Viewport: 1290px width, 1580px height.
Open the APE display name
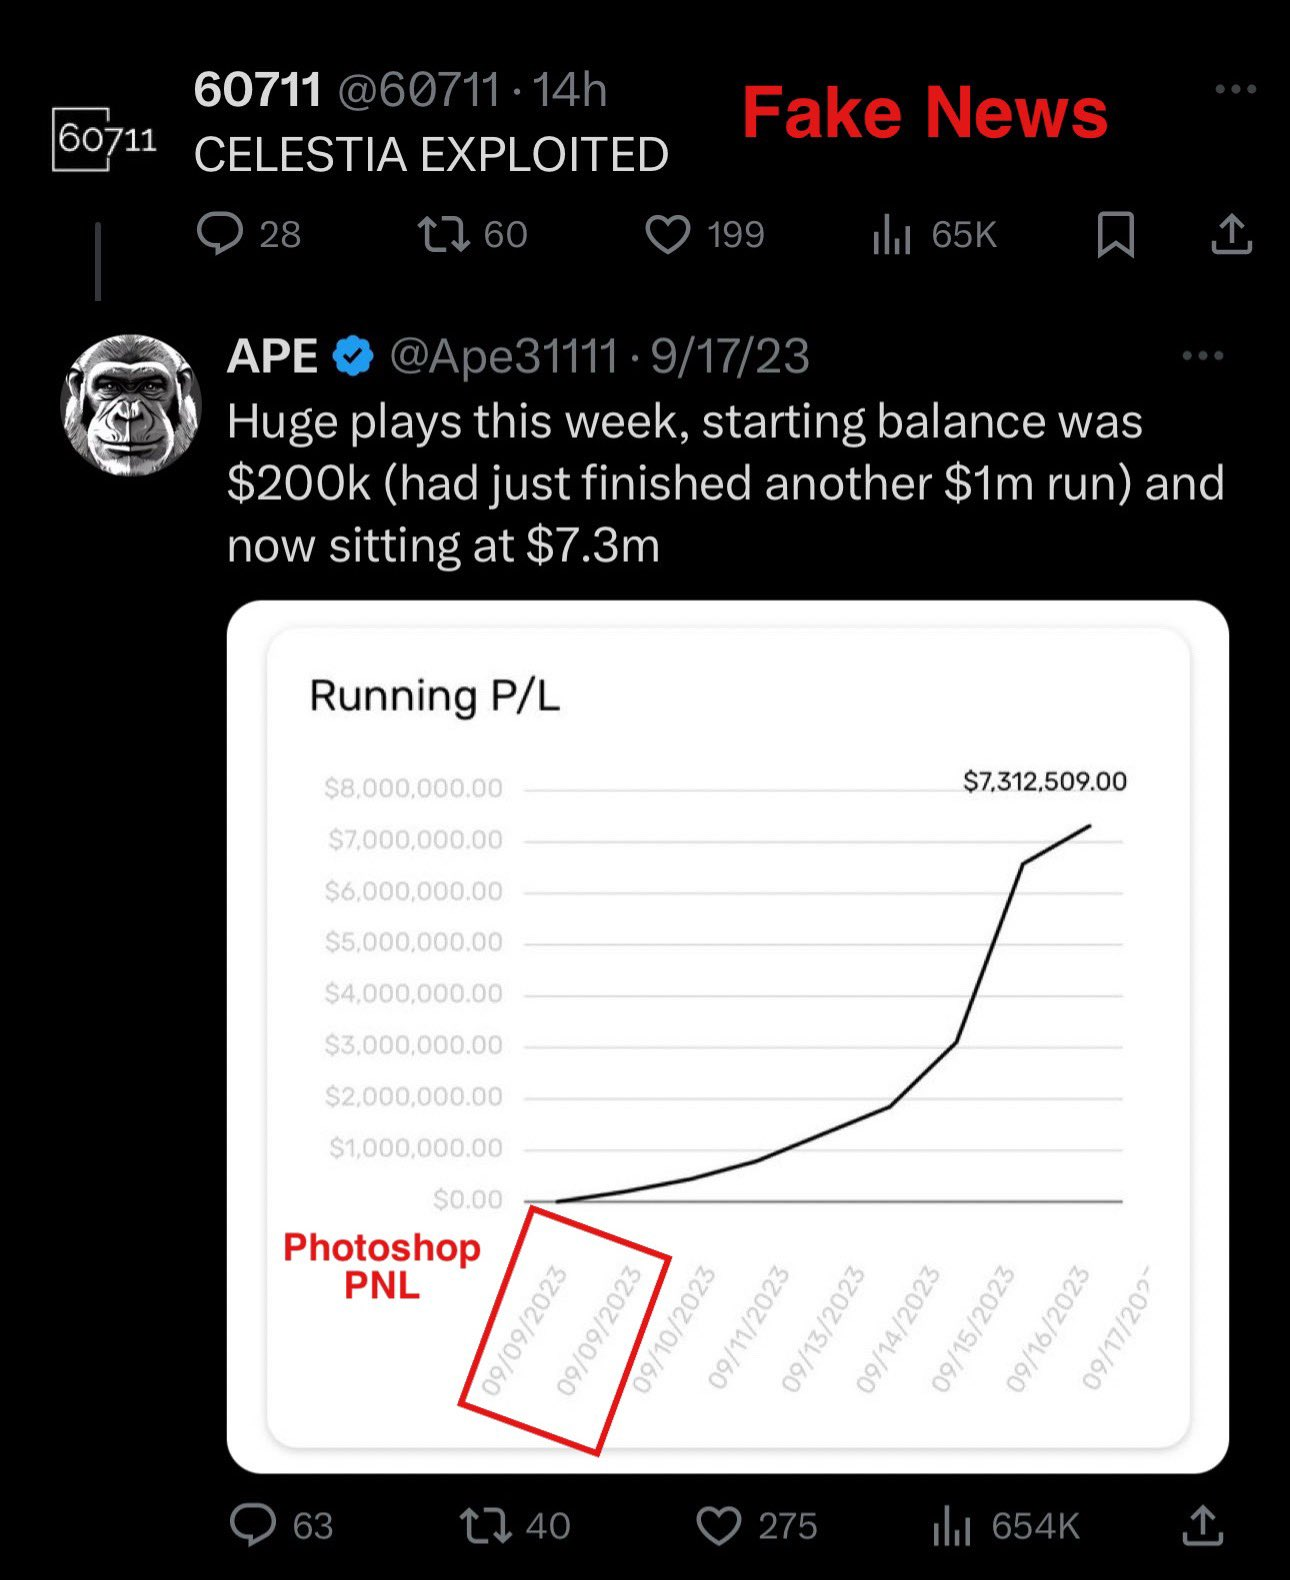click(x=273, y=356)
